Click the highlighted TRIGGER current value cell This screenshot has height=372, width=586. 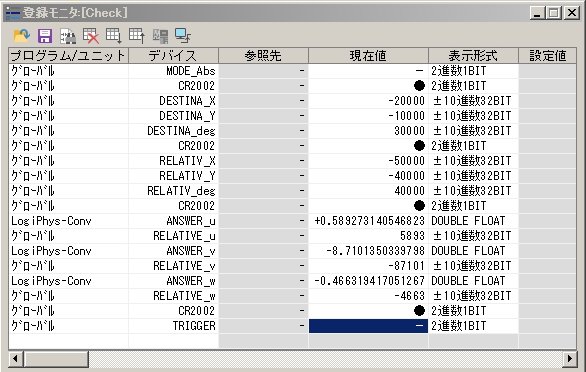click(368, 326)
